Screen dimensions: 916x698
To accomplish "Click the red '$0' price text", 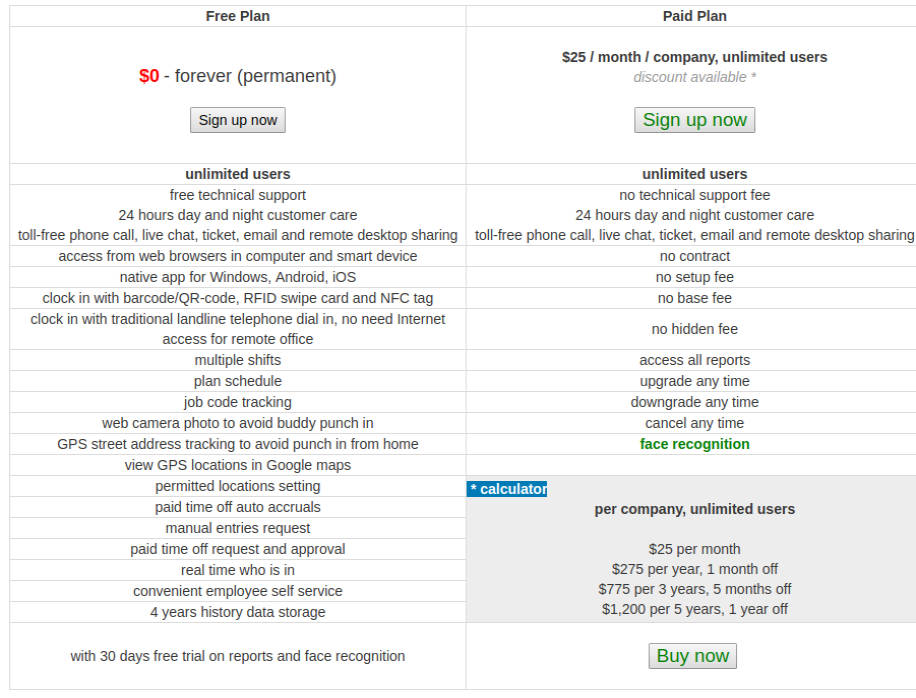I will pyautogui.click(x=146, y=75).
